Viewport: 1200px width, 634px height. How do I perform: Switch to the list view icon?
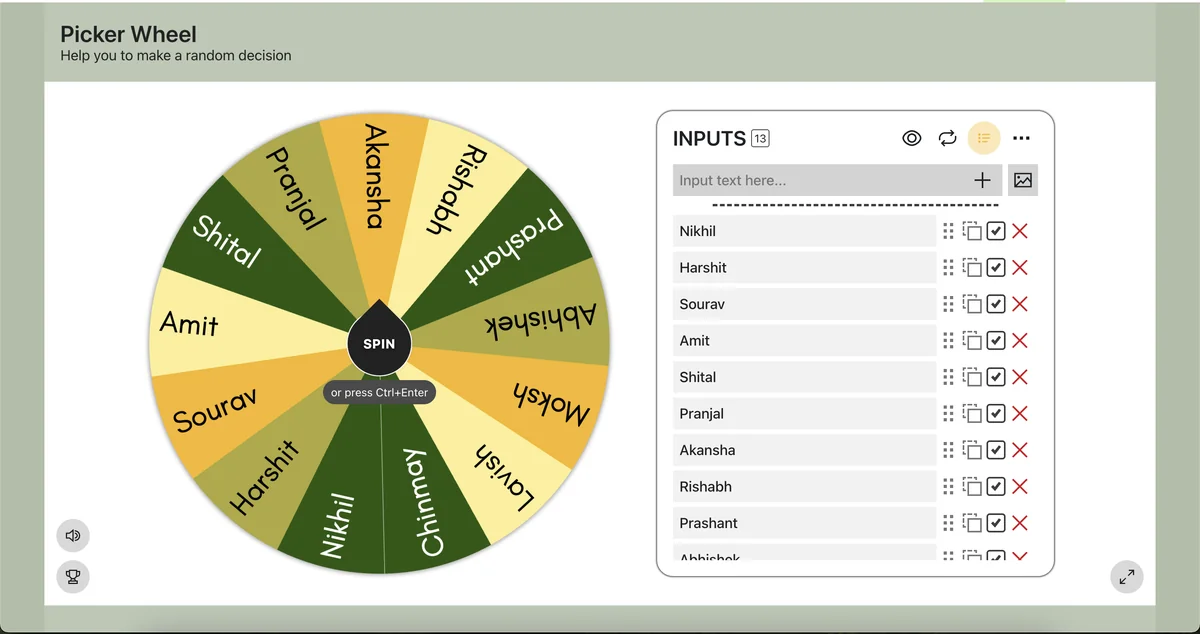(984, 138)
